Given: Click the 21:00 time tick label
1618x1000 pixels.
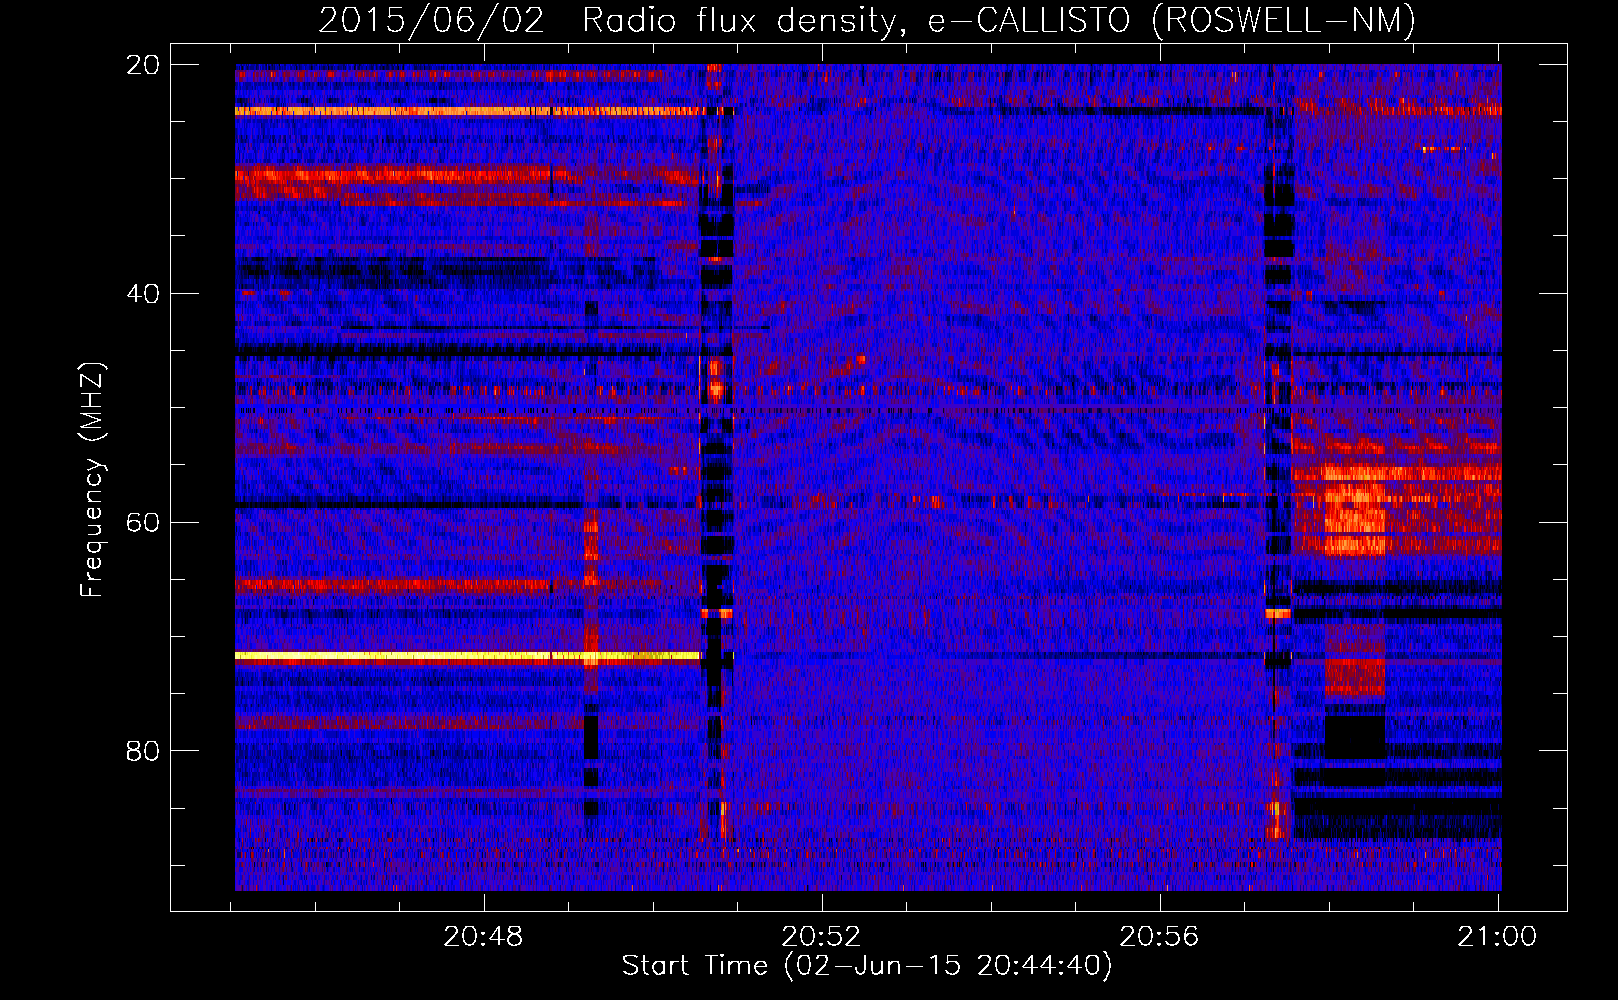Looking at the screenshot, I should 1497,937.
